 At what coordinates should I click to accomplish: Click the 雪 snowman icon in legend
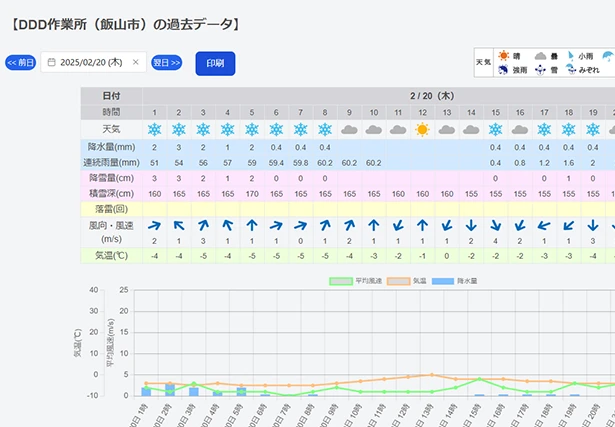pyautogui.click(x=540, y=70)
